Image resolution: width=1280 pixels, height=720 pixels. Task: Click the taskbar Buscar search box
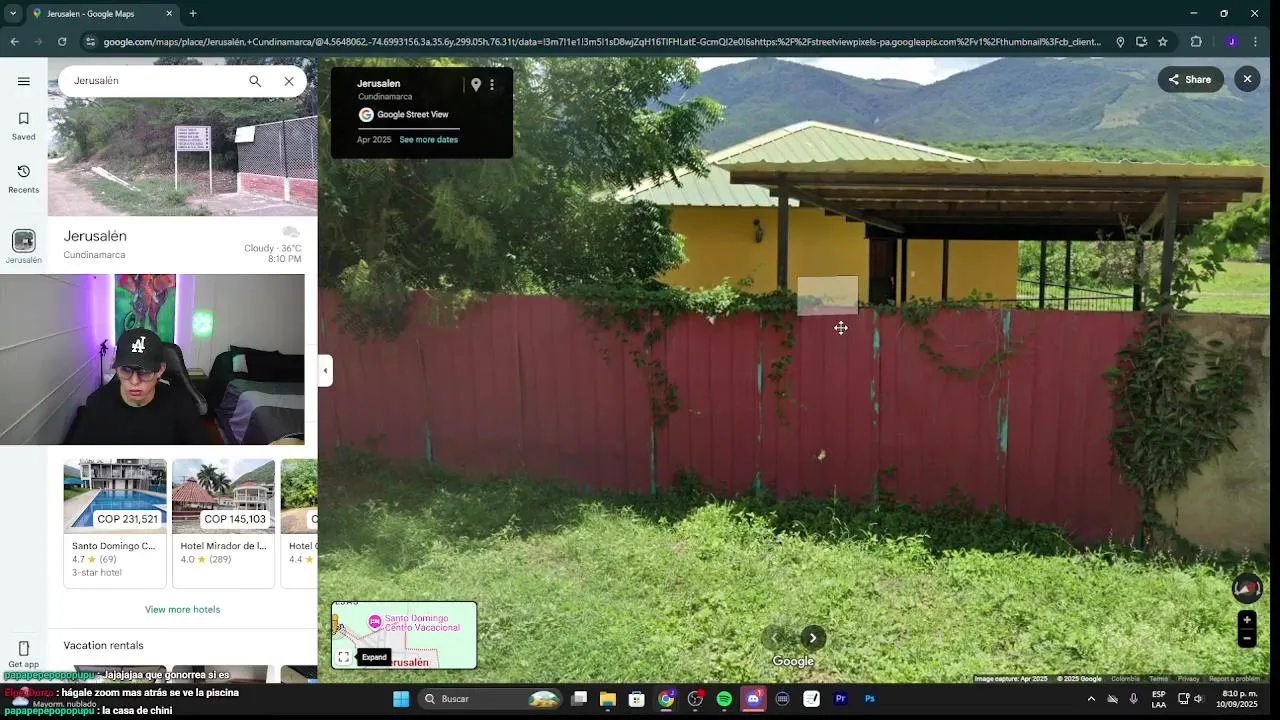click(490, 699)
